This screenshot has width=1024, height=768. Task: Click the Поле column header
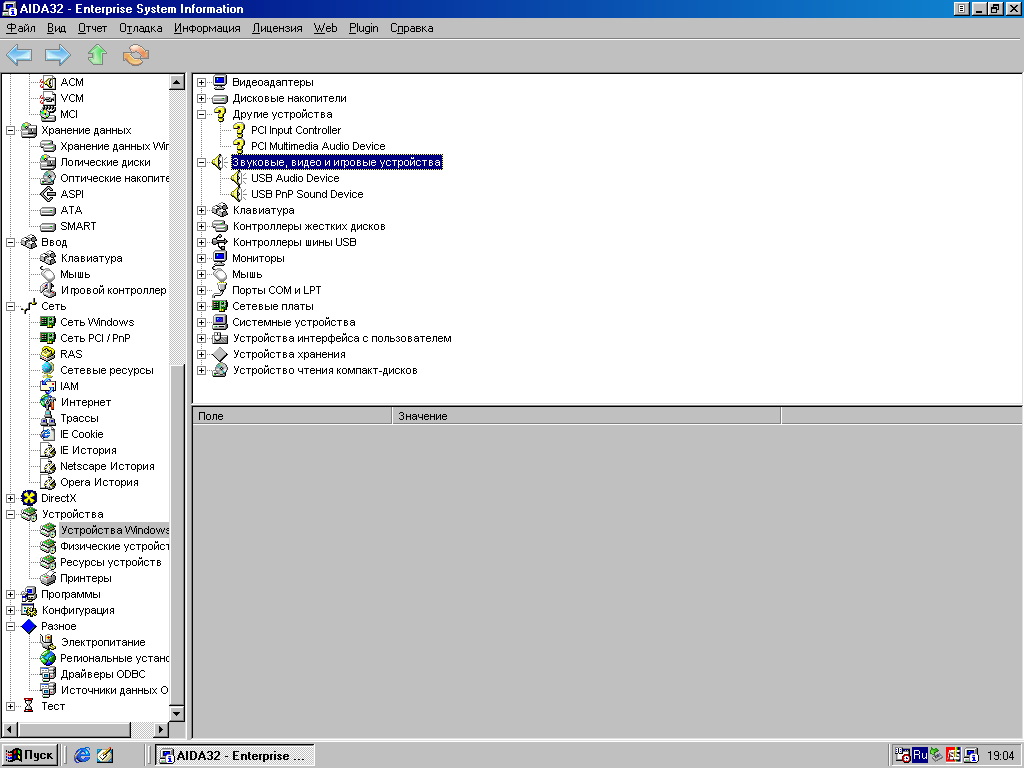tap(292, 416)
